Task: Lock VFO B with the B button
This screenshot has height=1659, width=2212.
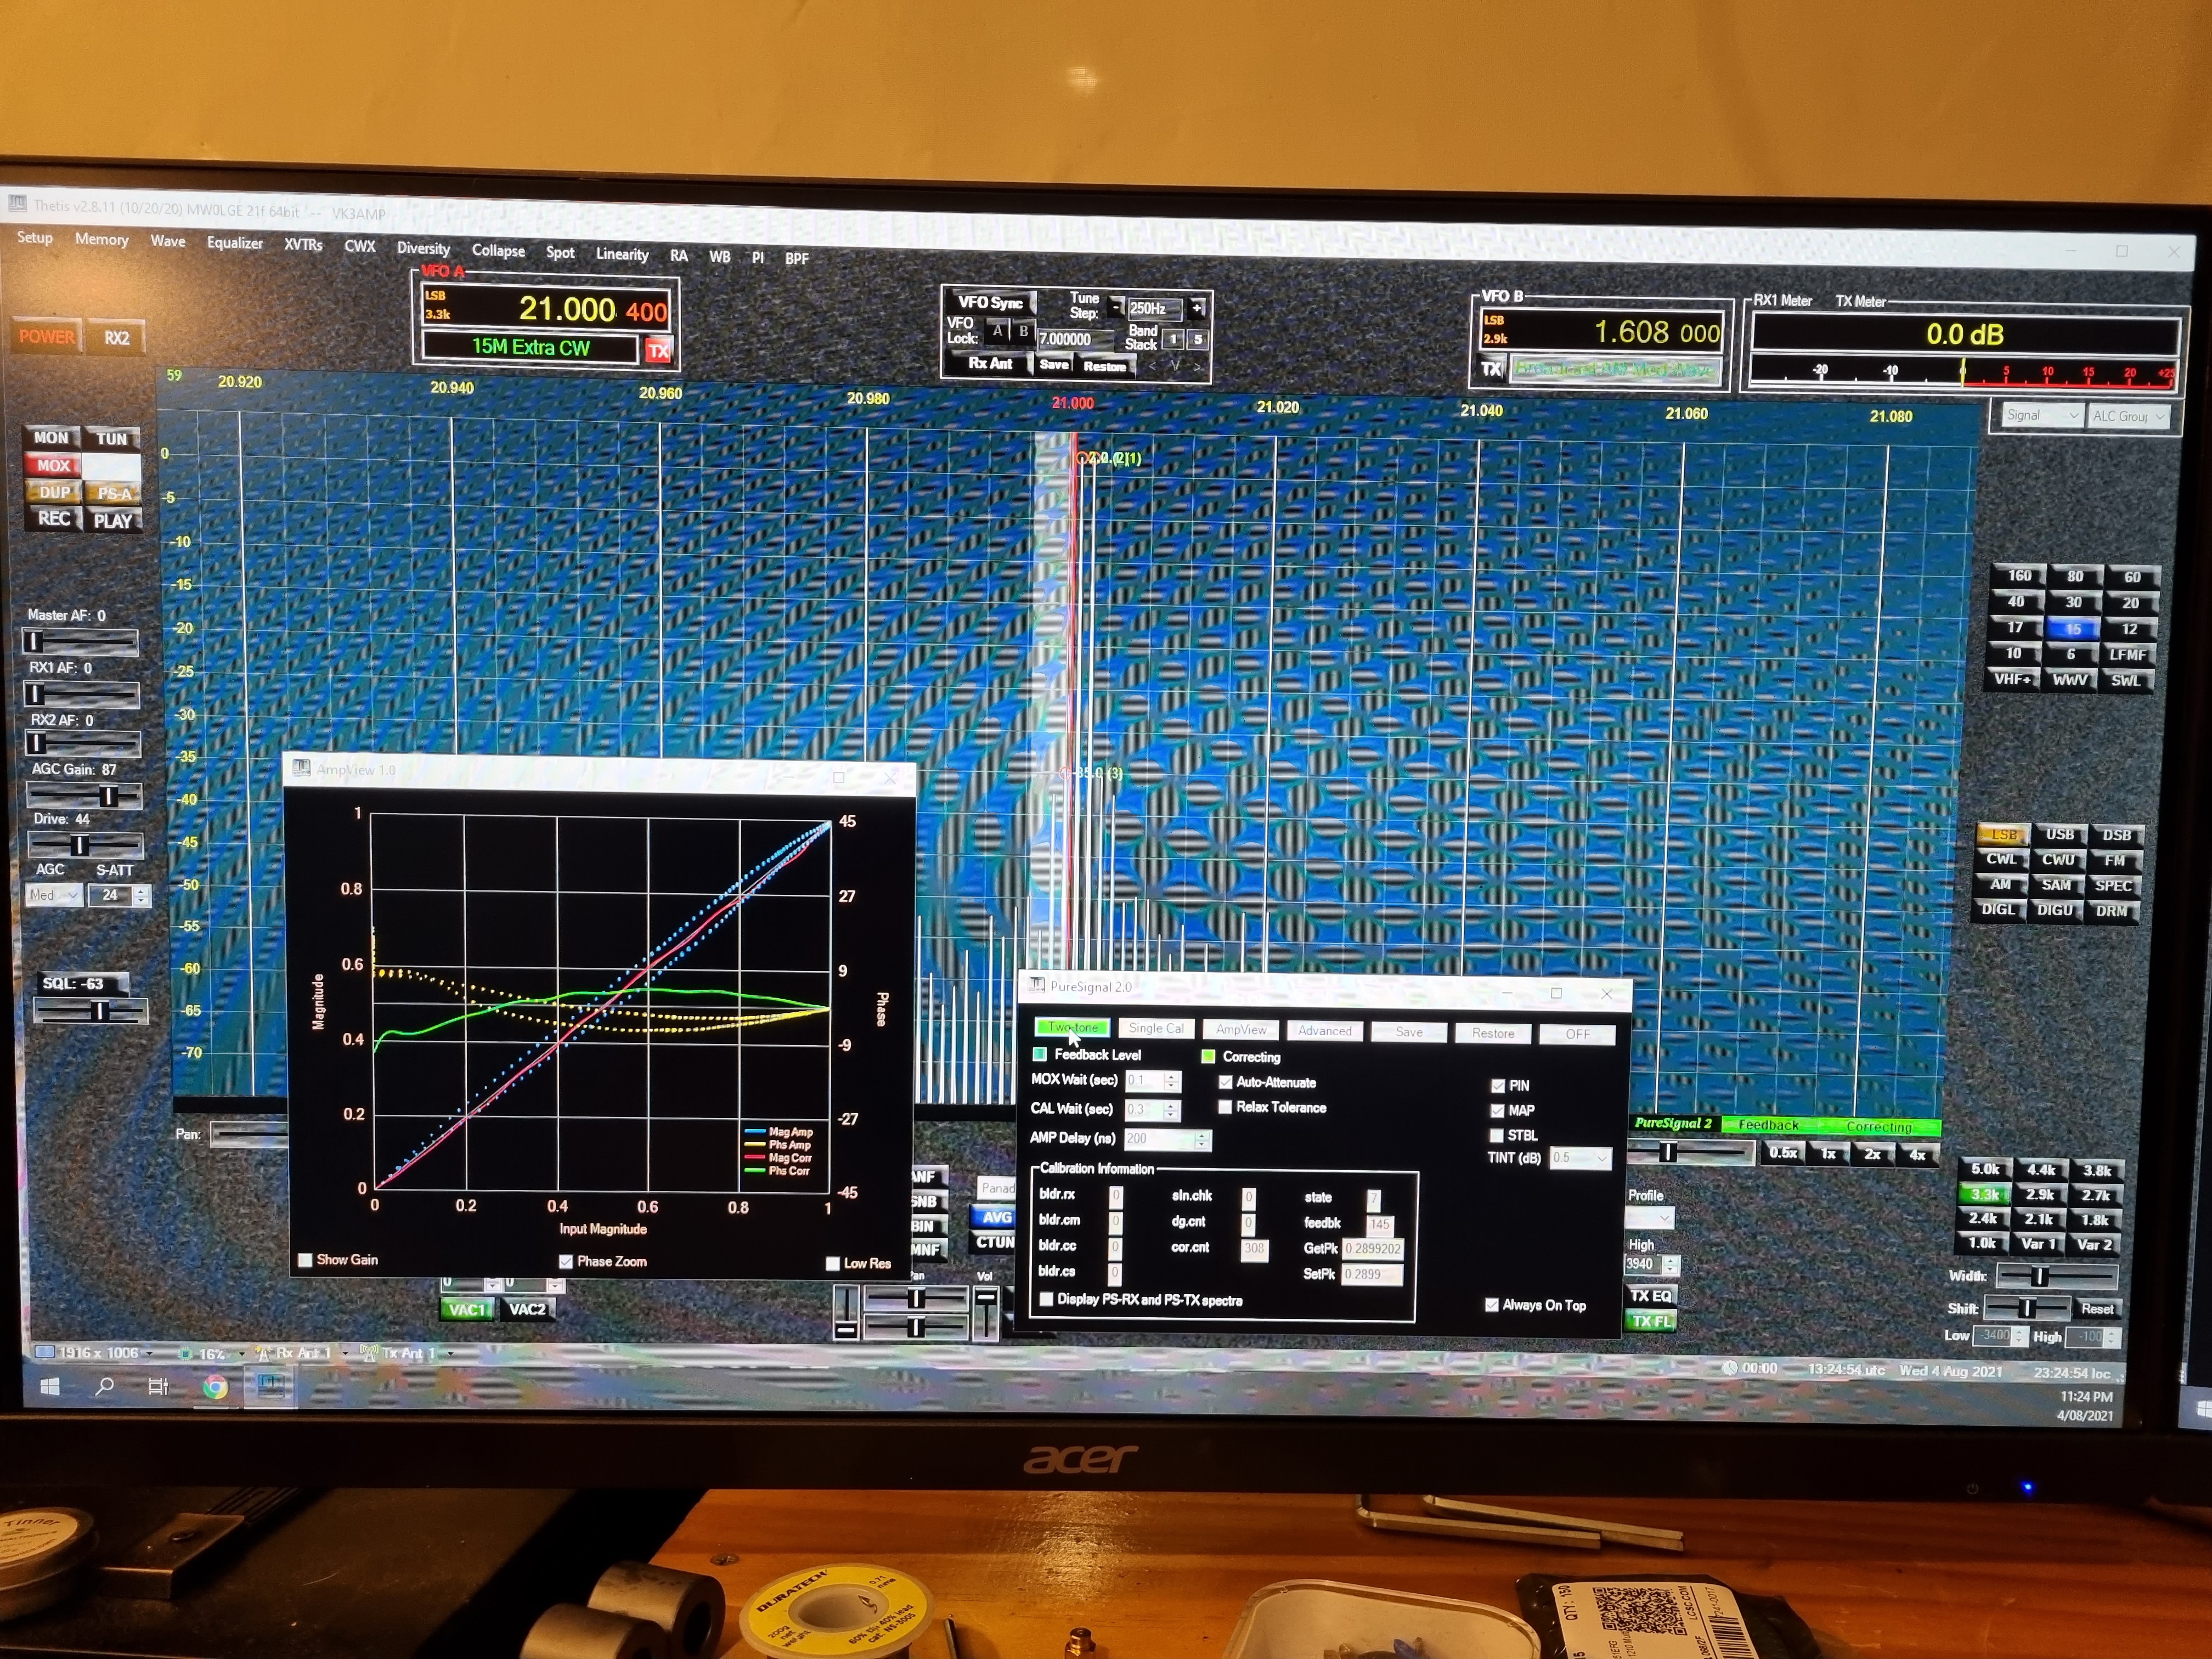Action: click(1023, 331)
